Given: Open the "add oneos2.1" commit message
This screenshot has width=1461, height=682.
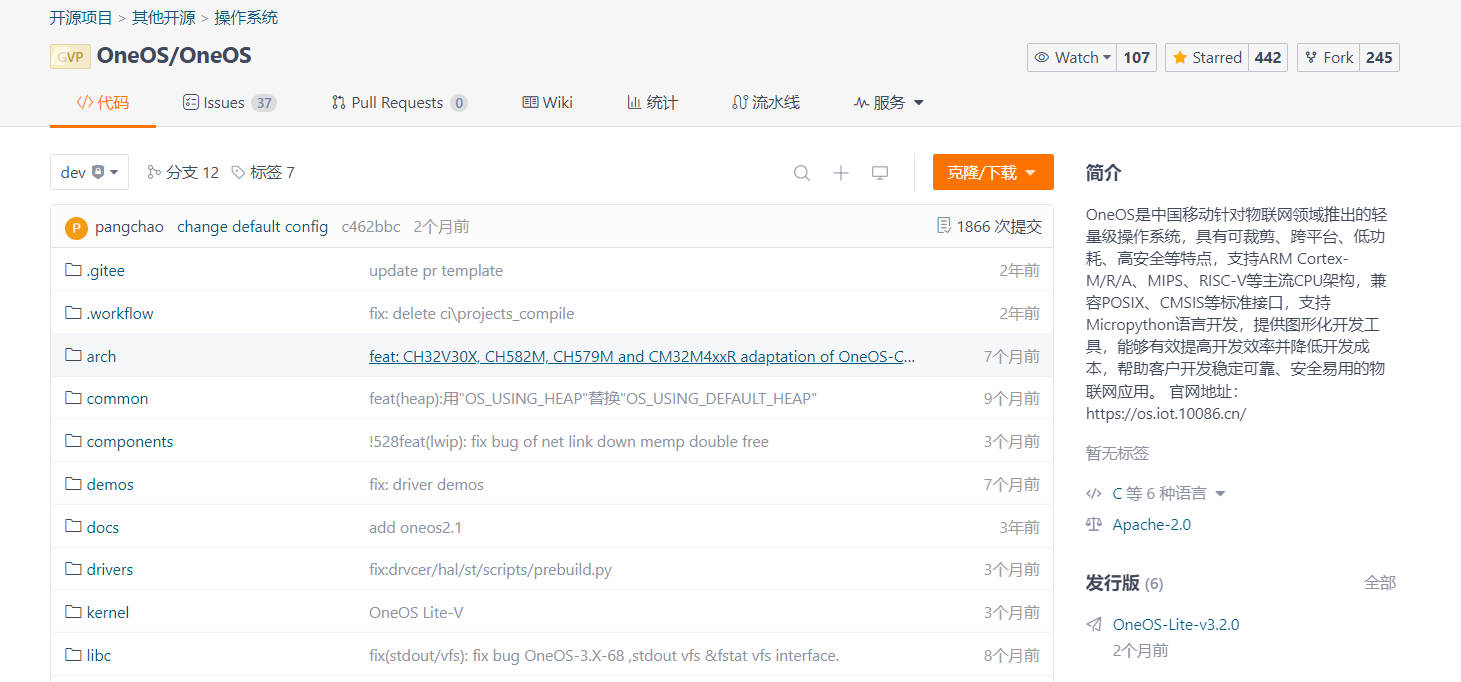Looking at the screenshot, I should tap(416, 527).
